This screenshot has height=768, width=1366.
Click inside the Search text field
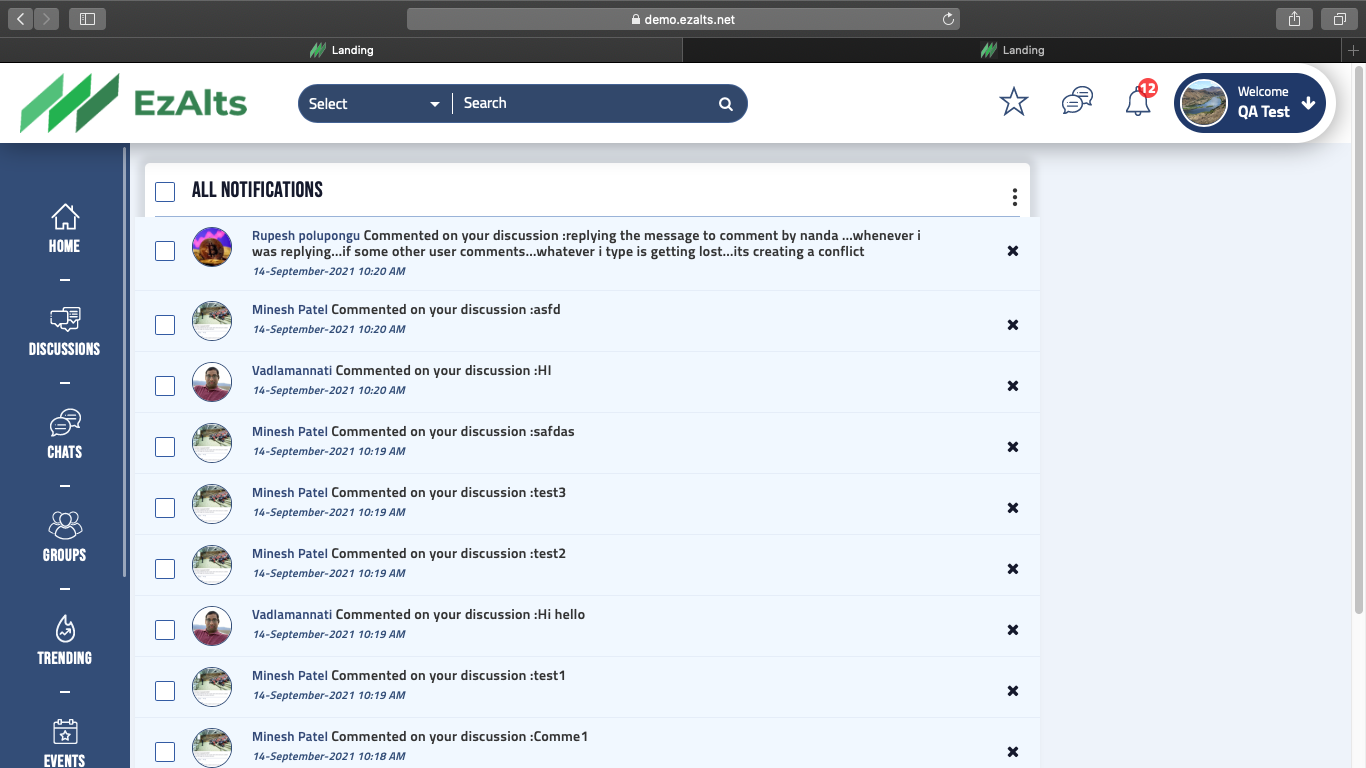click(585, 104)
